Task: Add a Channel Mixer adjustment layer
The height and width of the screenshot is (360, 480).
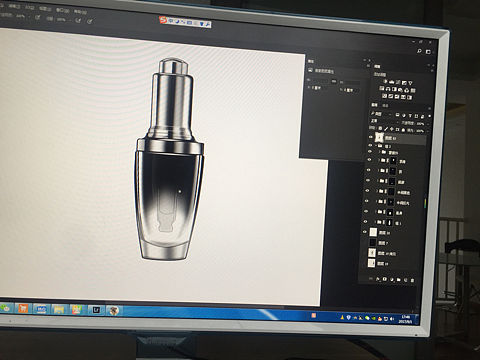Action: pyautogui.click(x=407, y=90)
